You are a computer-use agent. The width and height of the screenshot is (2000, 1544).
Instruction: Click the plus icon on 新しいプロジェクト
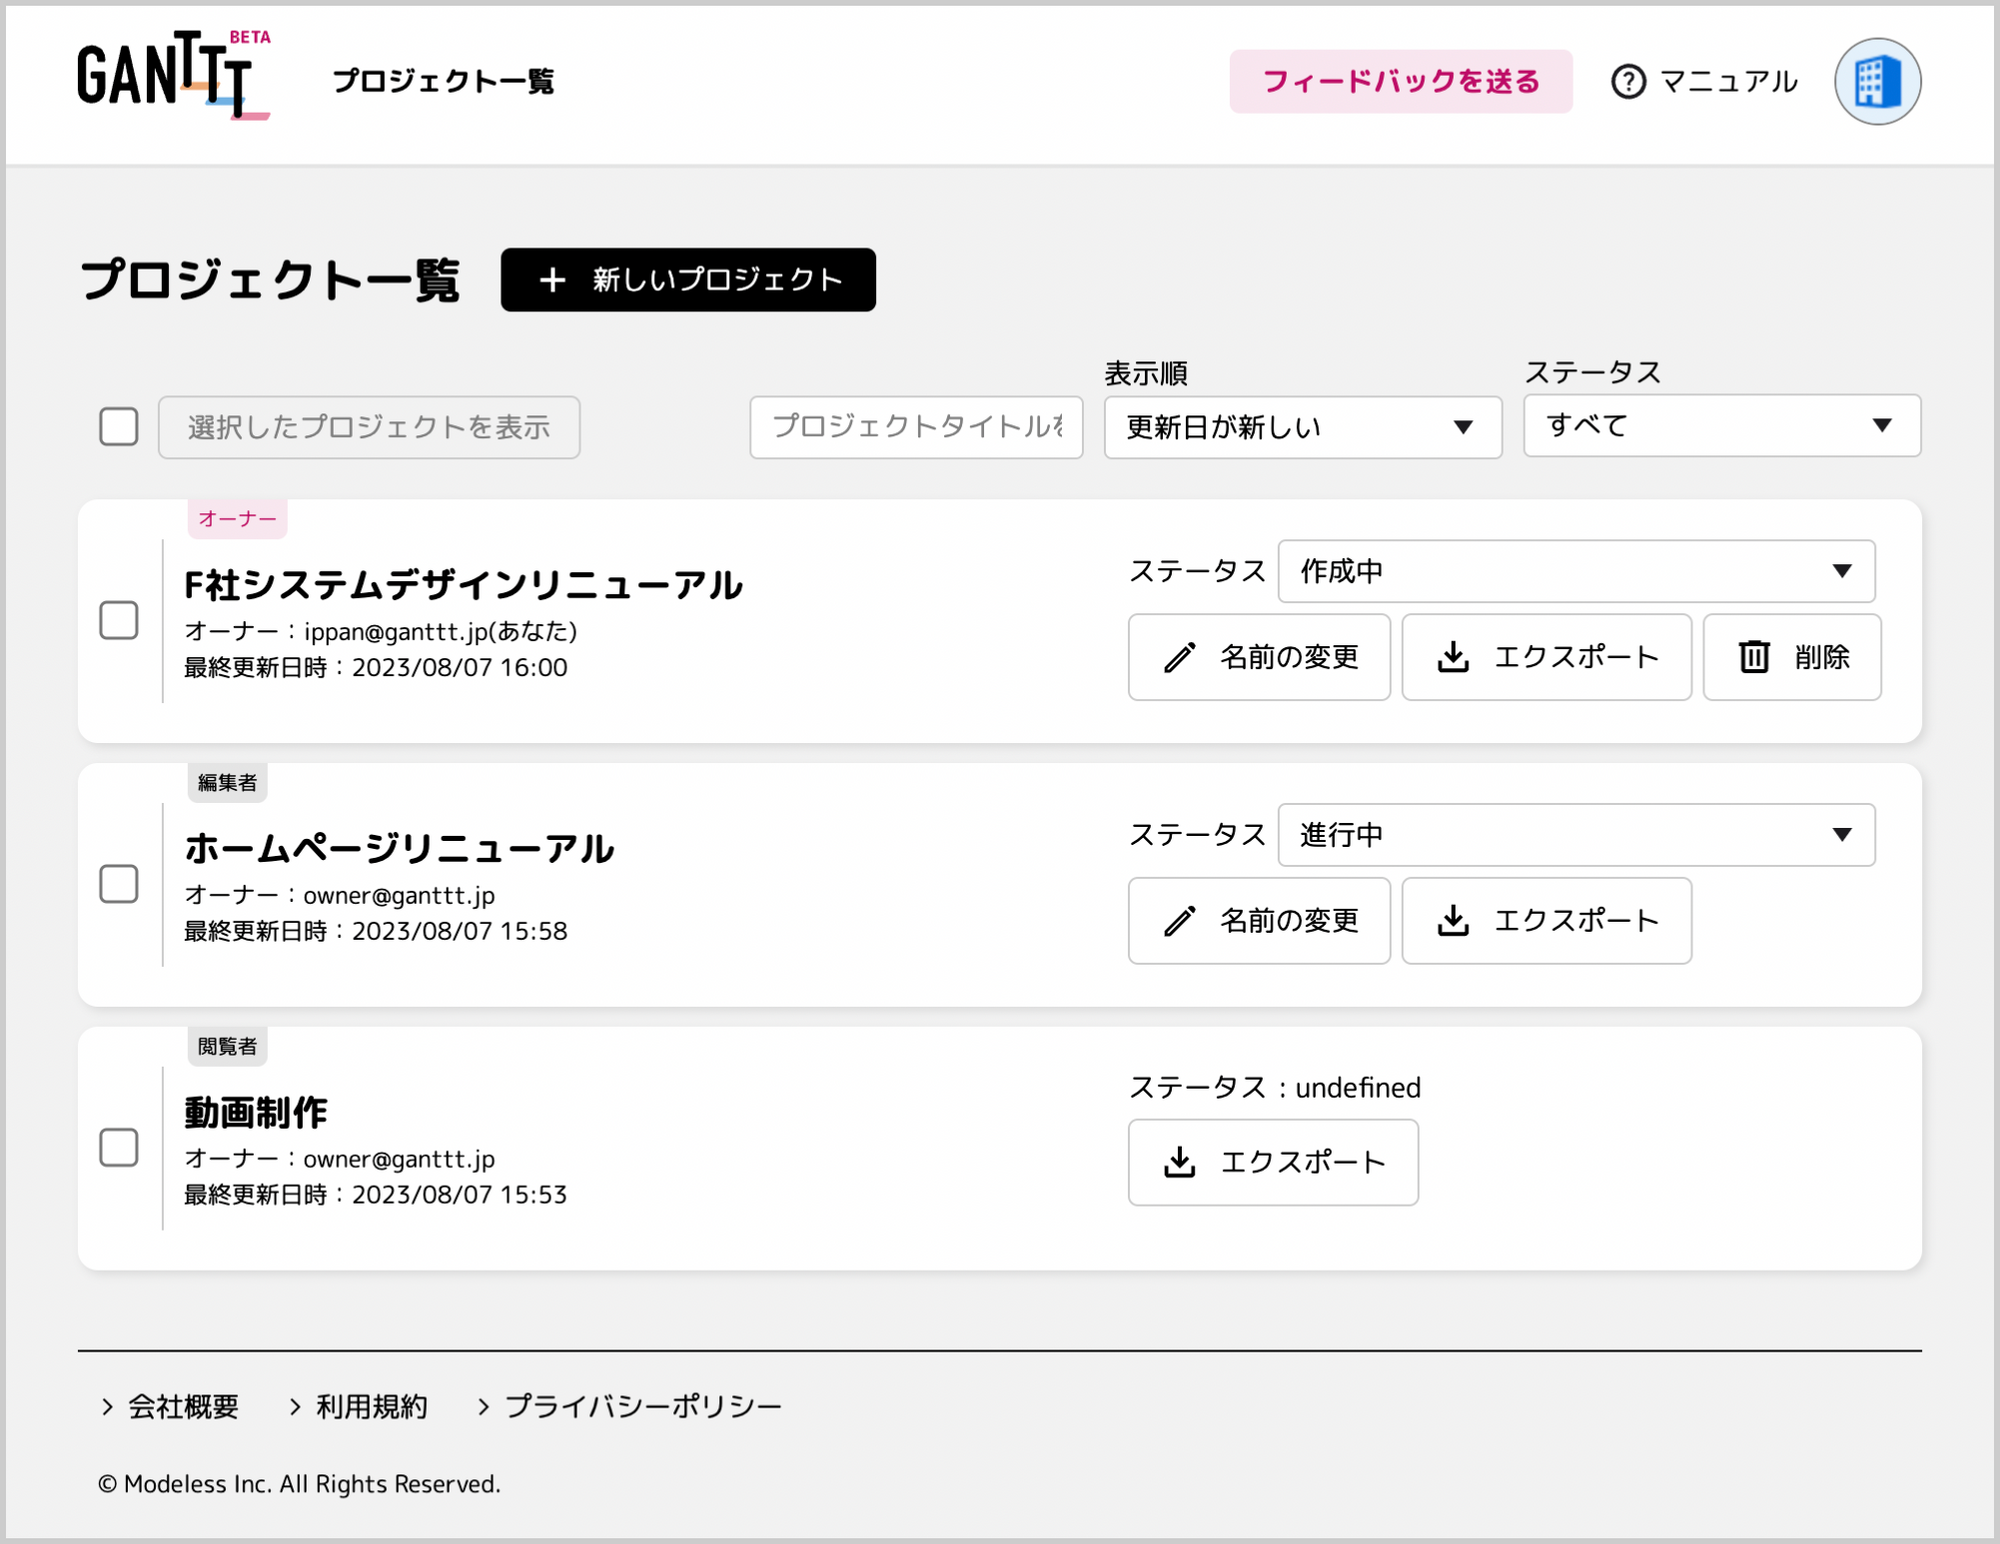point(552,280)
